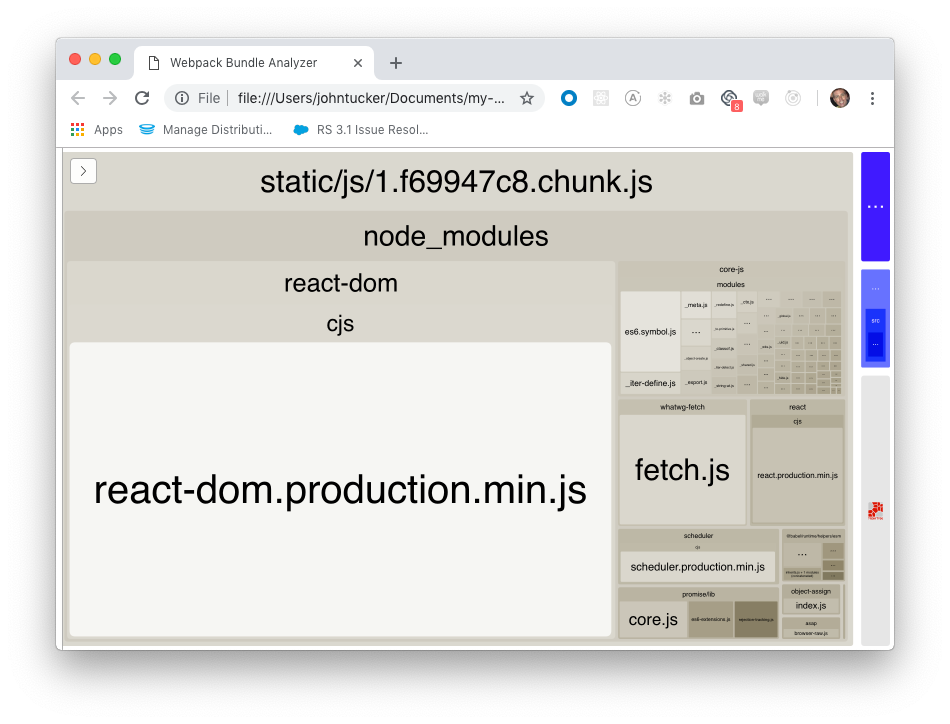Select the es6.symbol.js block
This screenshot has width=950, height=724.
[x=650, y=331]
